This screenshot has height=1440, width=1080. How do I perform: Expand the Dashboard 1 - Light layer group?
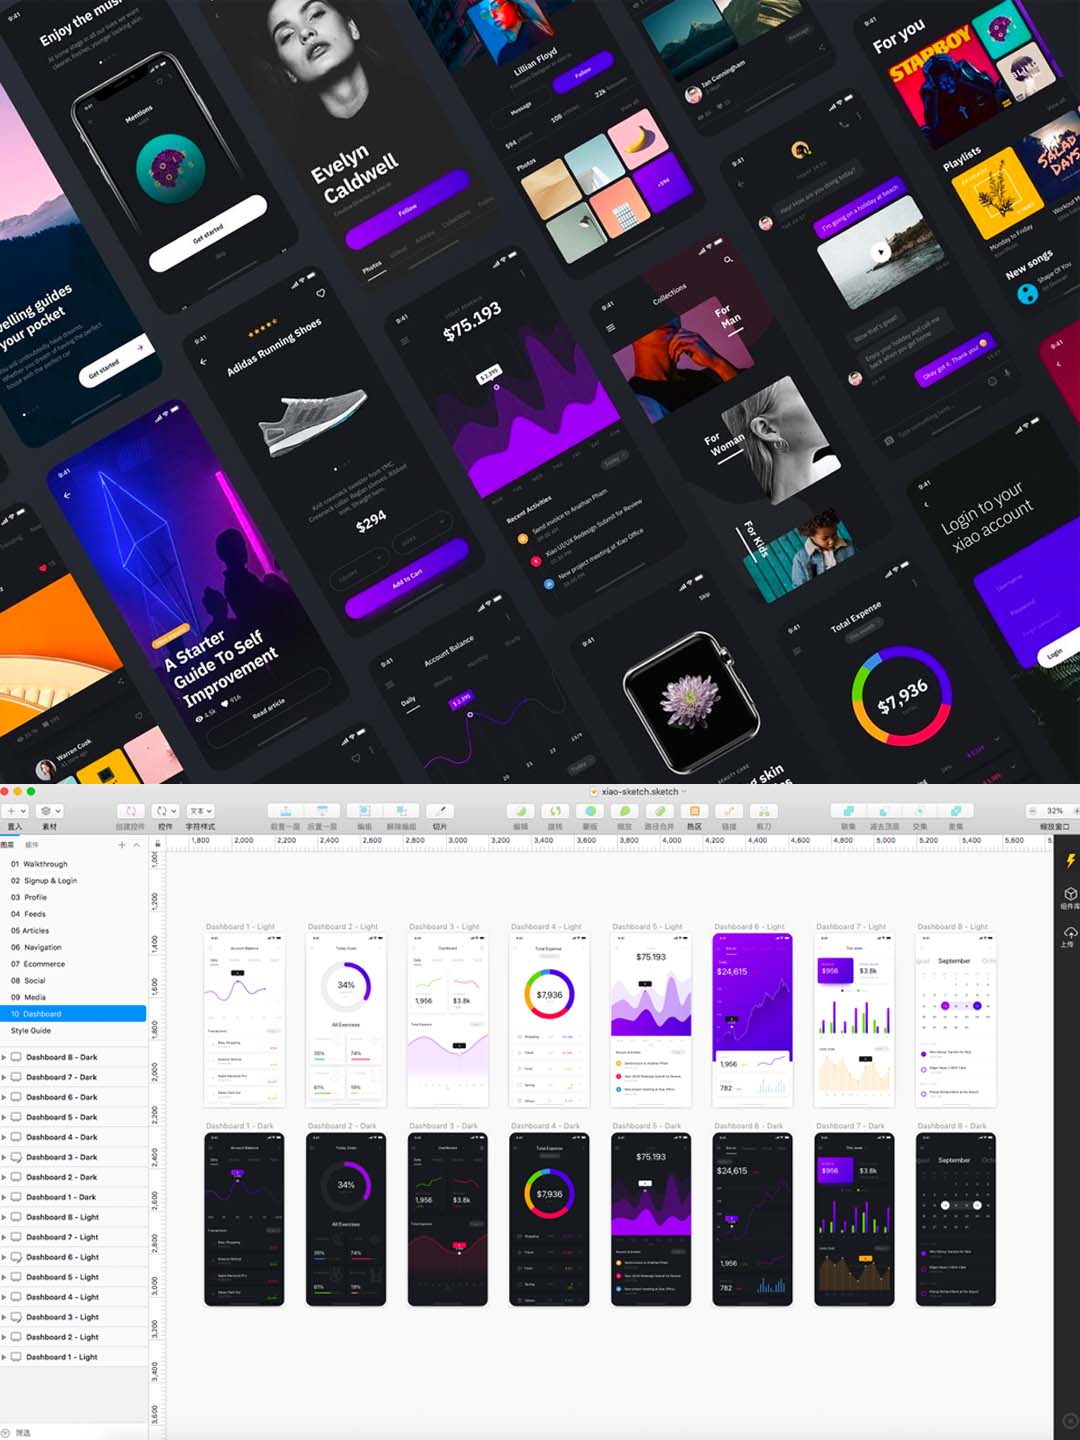tap(5, 1357)
